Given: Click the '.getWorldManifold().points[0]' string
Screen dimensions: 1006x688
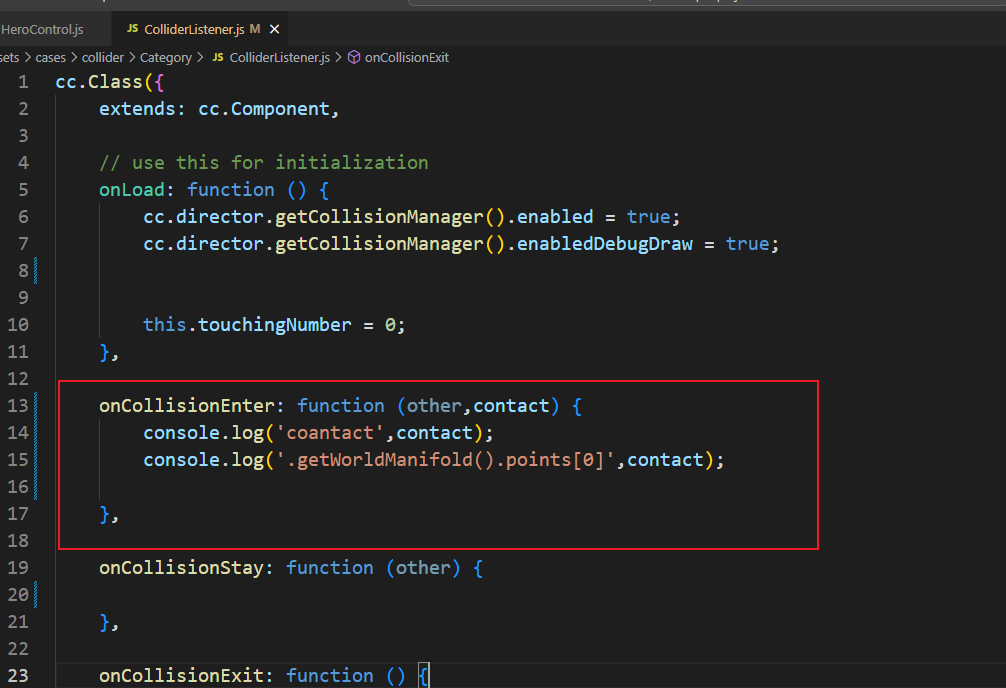Looking at the screenshot, I should 445,460.
